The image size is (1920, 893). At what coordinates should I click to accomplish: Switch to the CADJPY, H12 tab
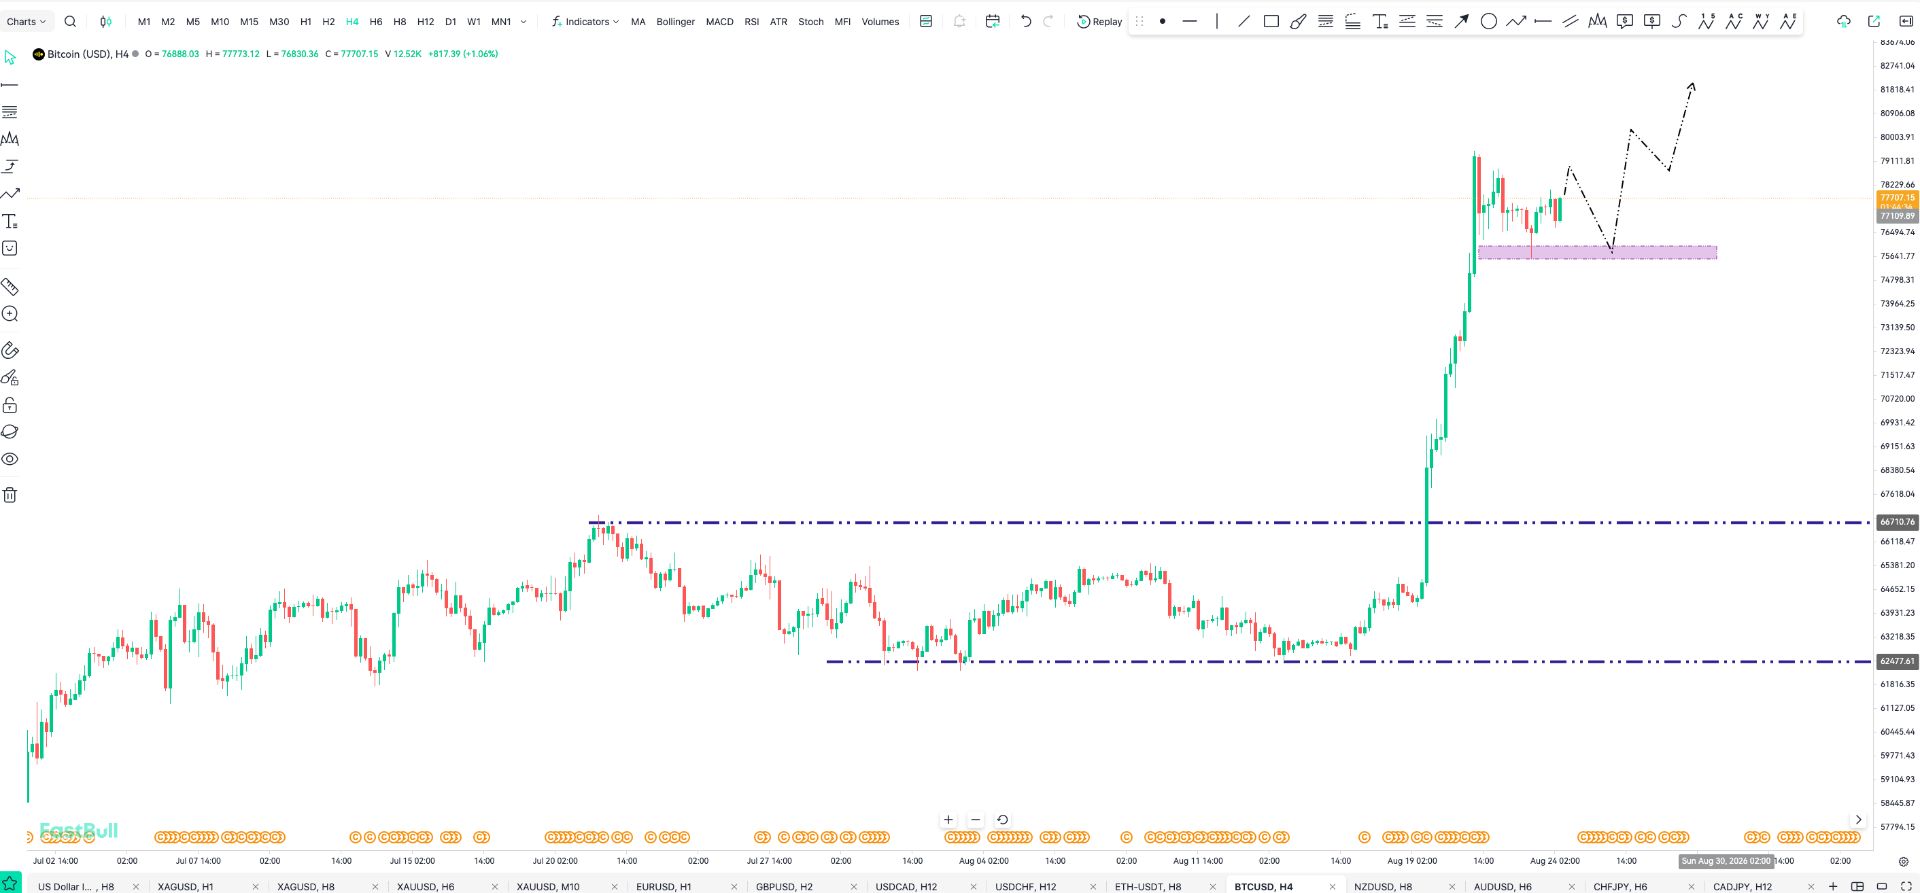click(1742, 886)
